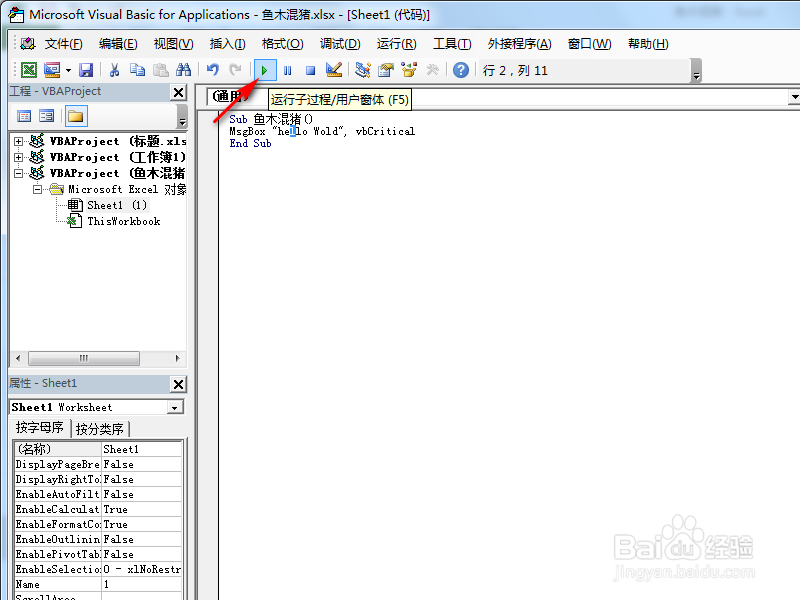Open Object Browser toolbar icon
Image resolution: width=800 pixels, height=600 pixels.
pyautogui.click(x=409, y=70)
